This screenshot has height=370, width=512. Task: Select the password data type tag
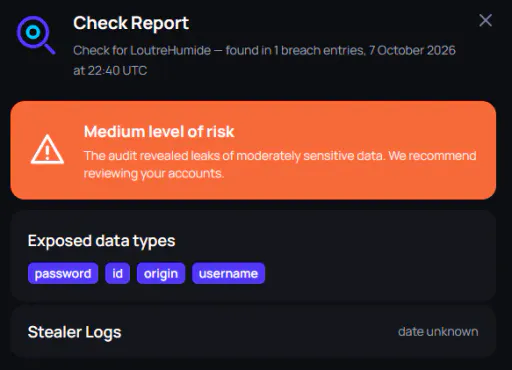pyautogui.click(x=63, y=273)
